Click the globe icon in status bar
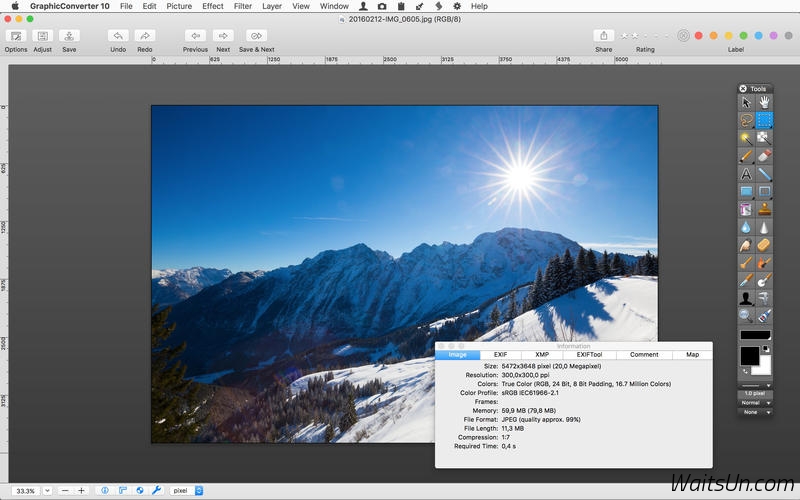 [x=139, y=490]
